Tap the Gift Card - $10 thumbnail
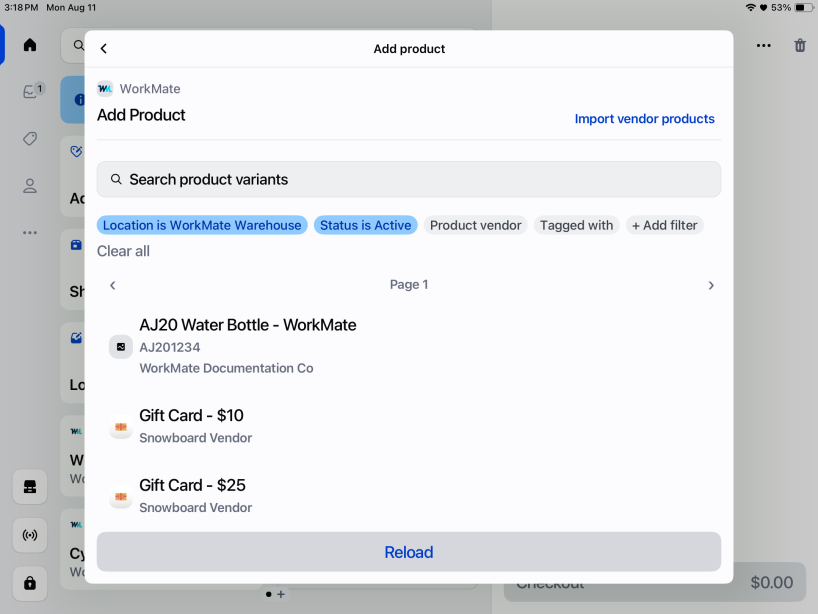This screenshot has width=818, height=614. click(x=121, y=427)
